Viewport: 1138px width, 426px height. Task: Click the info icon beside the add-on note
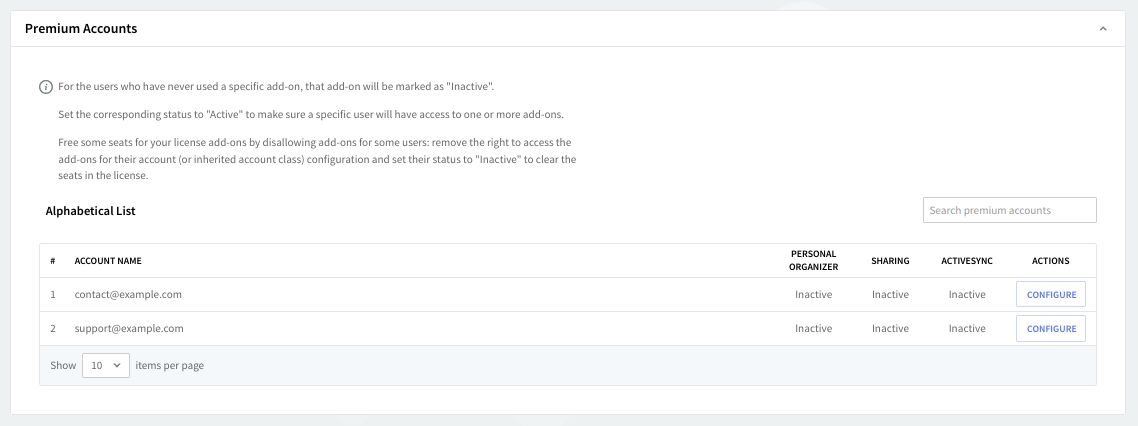point(46,87)
